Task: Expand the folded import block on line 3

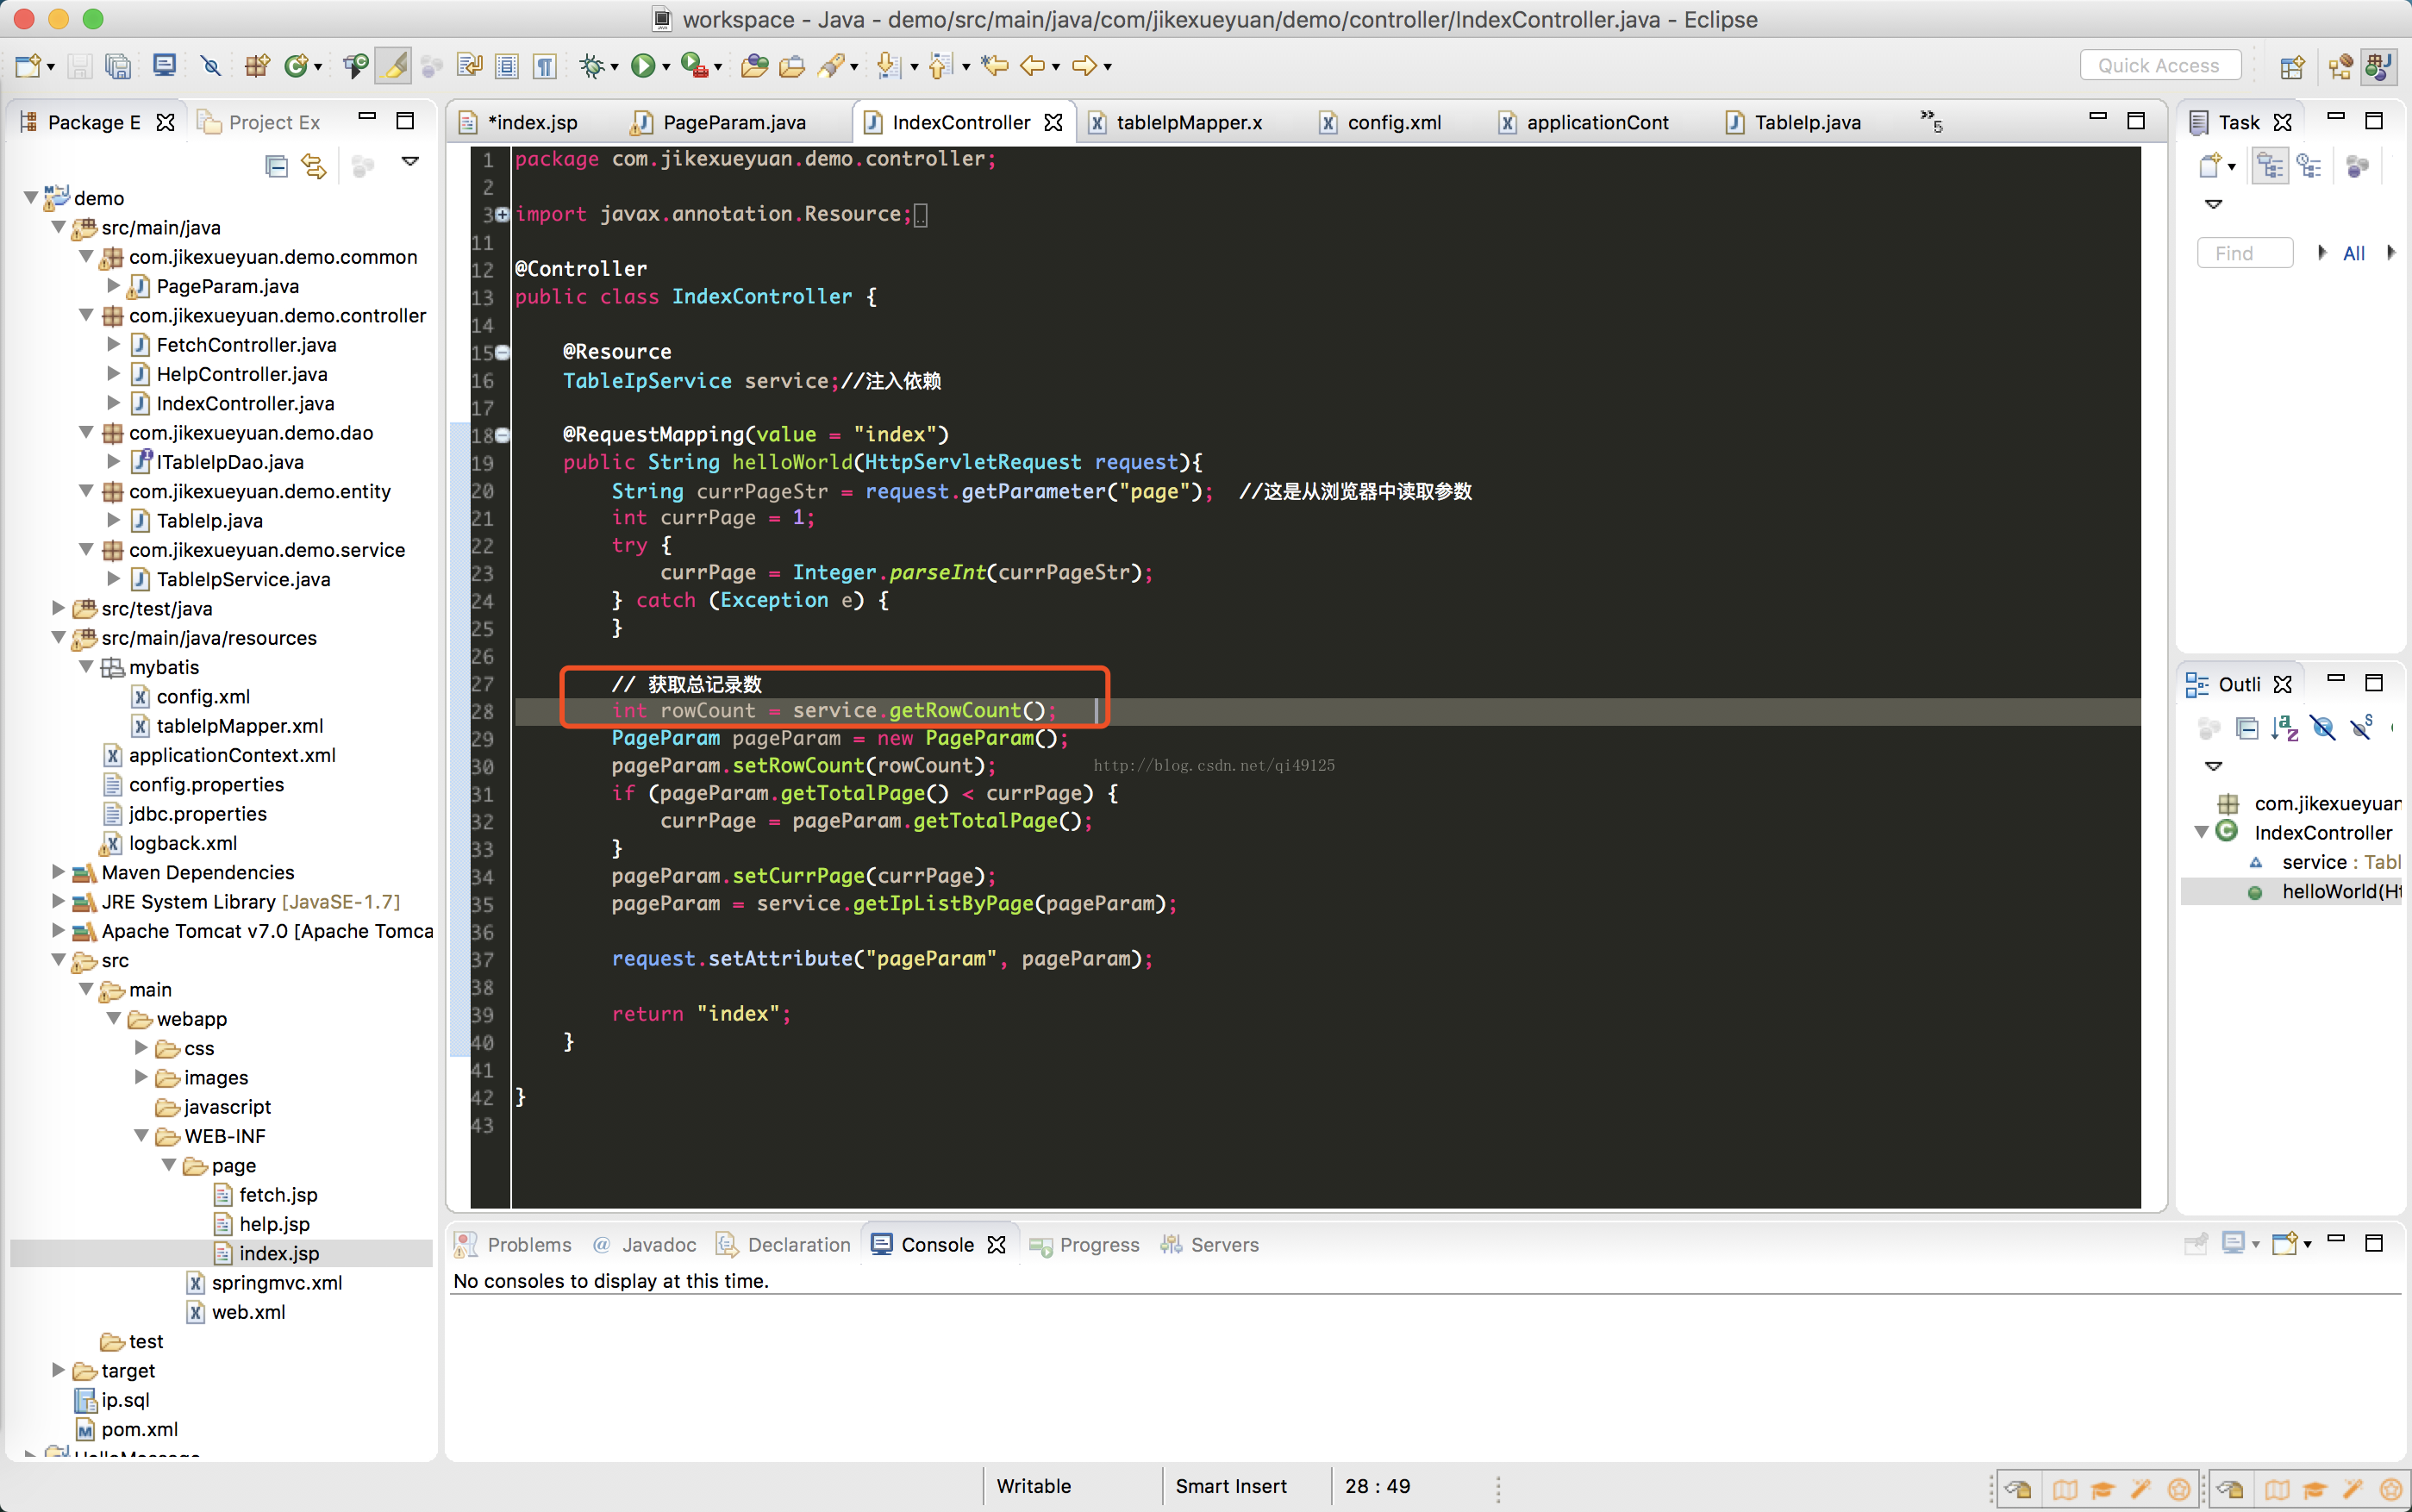Action: (x=503, y=214)
